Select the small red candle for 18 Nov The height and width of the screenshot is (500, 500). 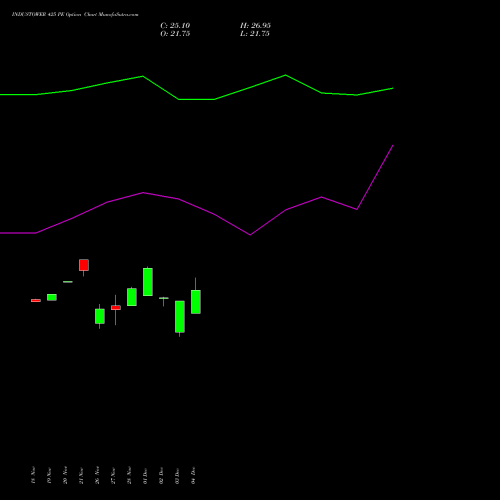pyautogui.click(x=36, y=300)
